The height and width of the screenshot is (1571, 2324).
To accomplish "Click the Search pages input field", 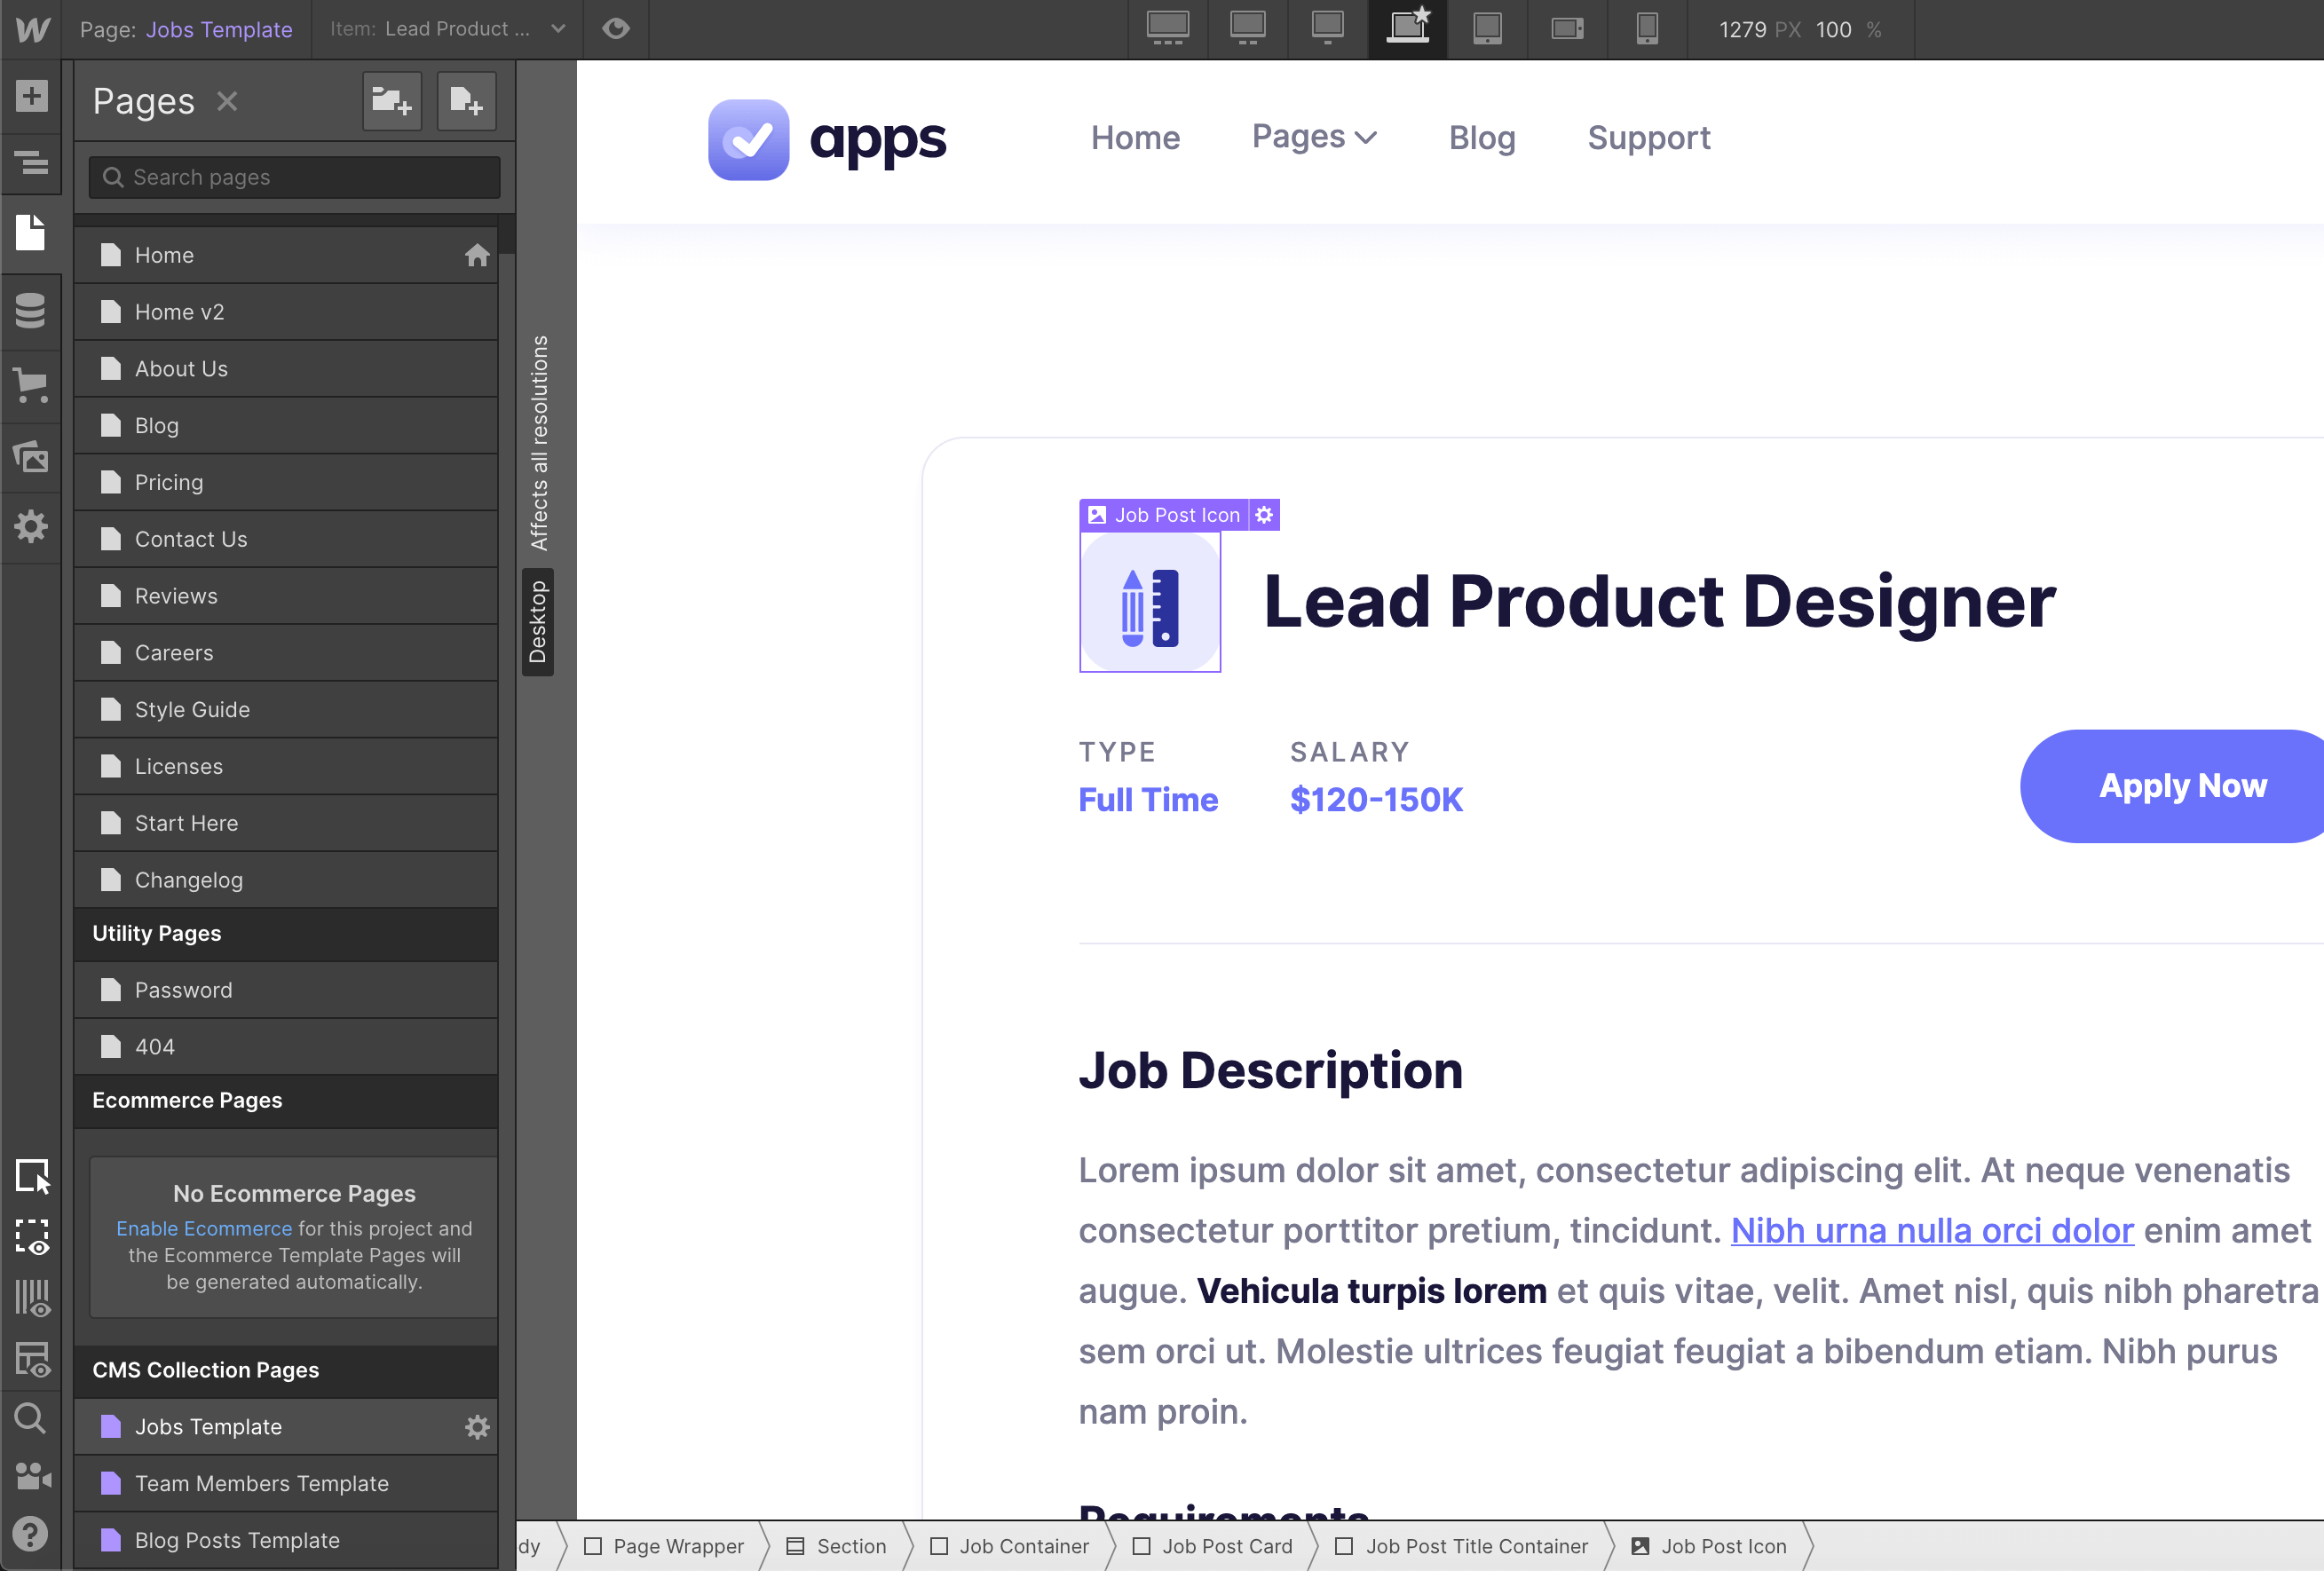I will [x=292, y=177].
